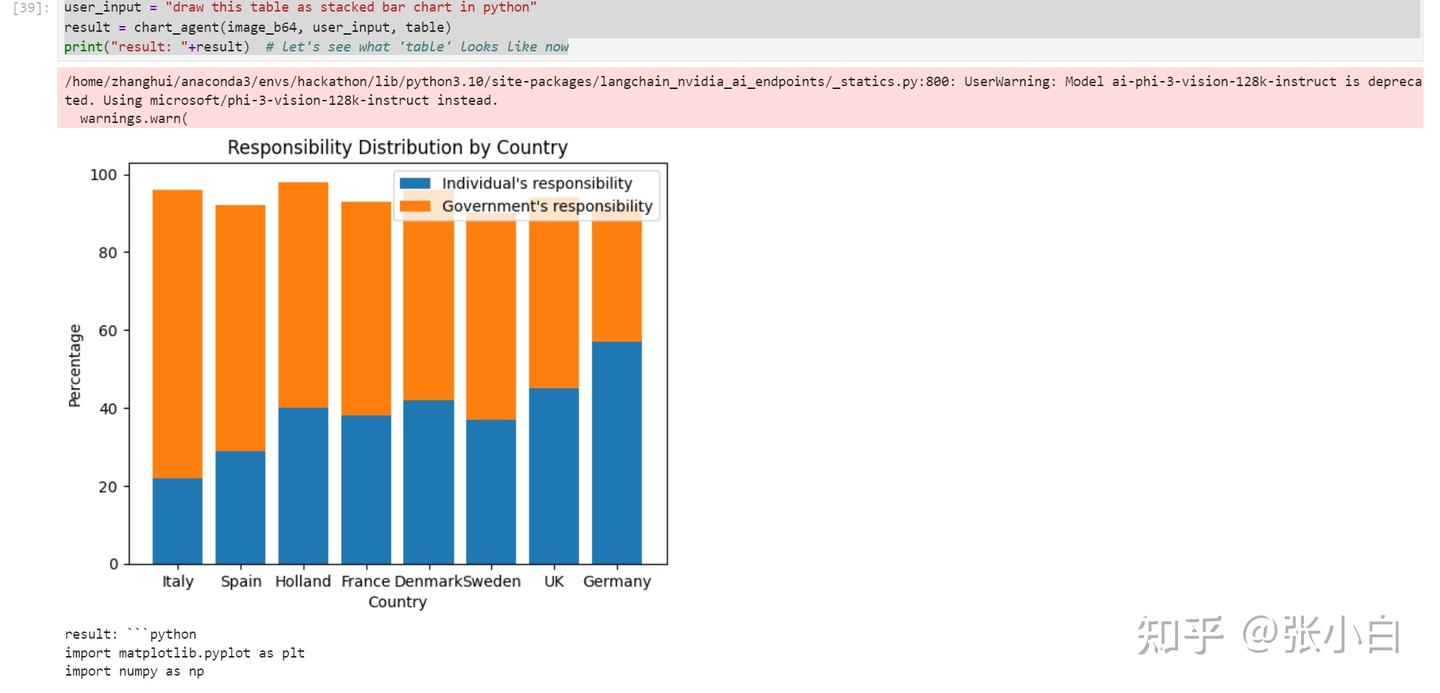
Task: Click the orange legend swatch for Government's responsibility
Action: [415, 207]
